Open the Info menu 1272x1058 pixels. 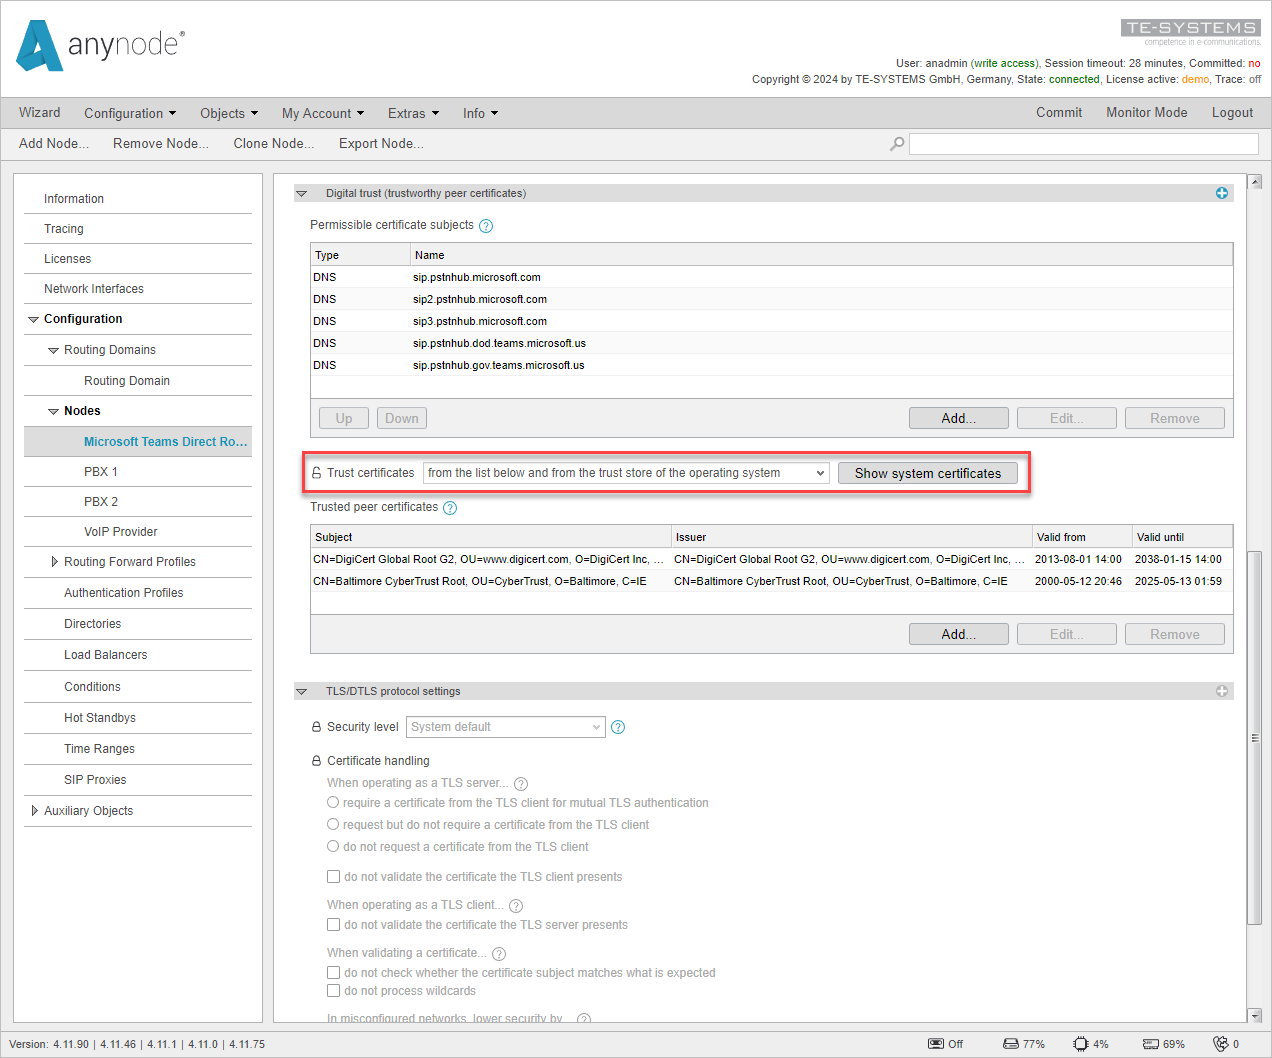tap(480, 113)
